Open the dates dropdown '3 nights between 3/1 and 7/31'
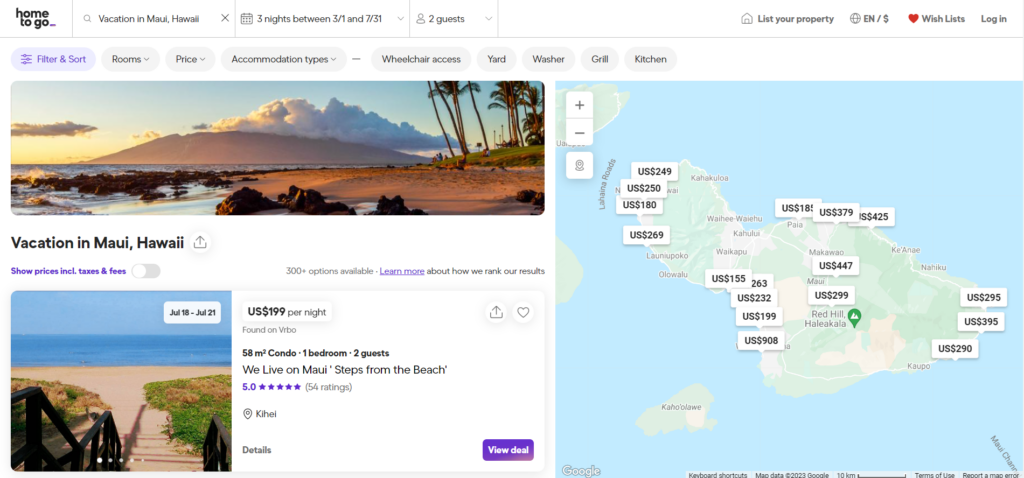This screenshot has width=1024, height=478. (x=323, y=19)
